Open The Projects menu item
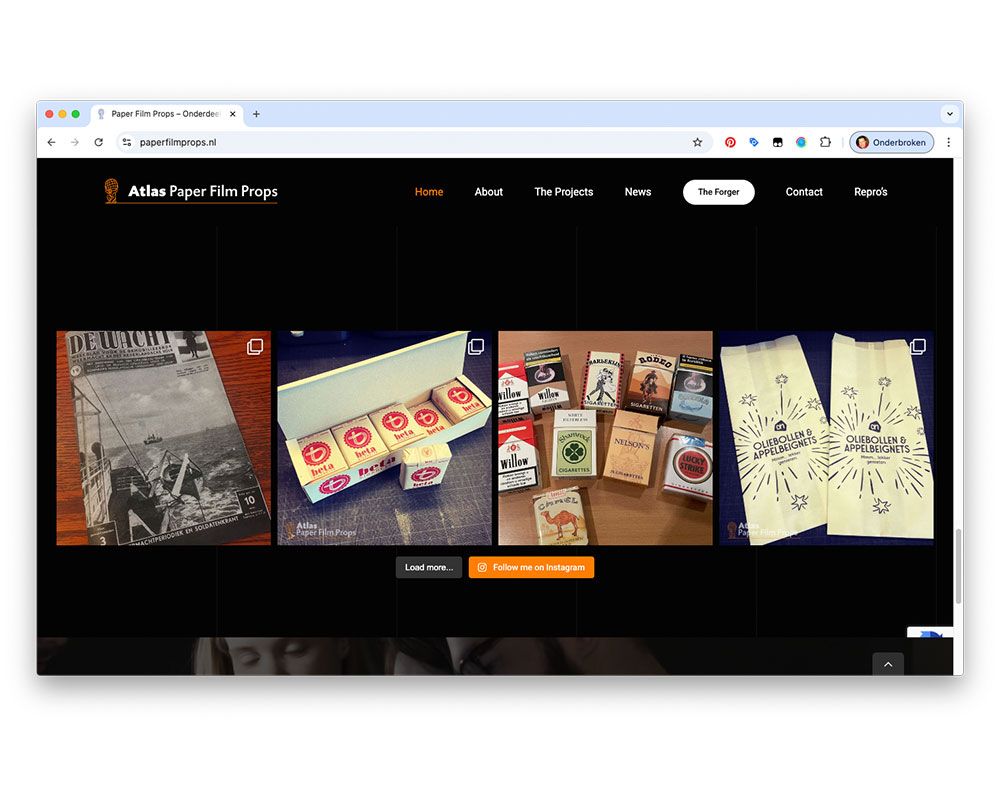Viewport: 1000px width, 800px height. [563, 192]
